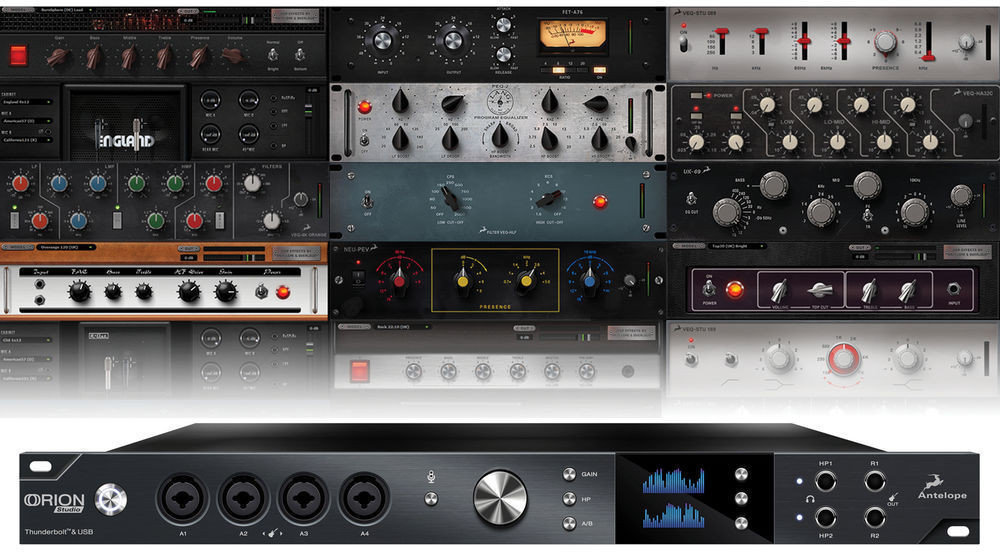
Task: Click the Top Cut knob on the Top30 amp
Action: pyautogui.click(x=820, y=291)
